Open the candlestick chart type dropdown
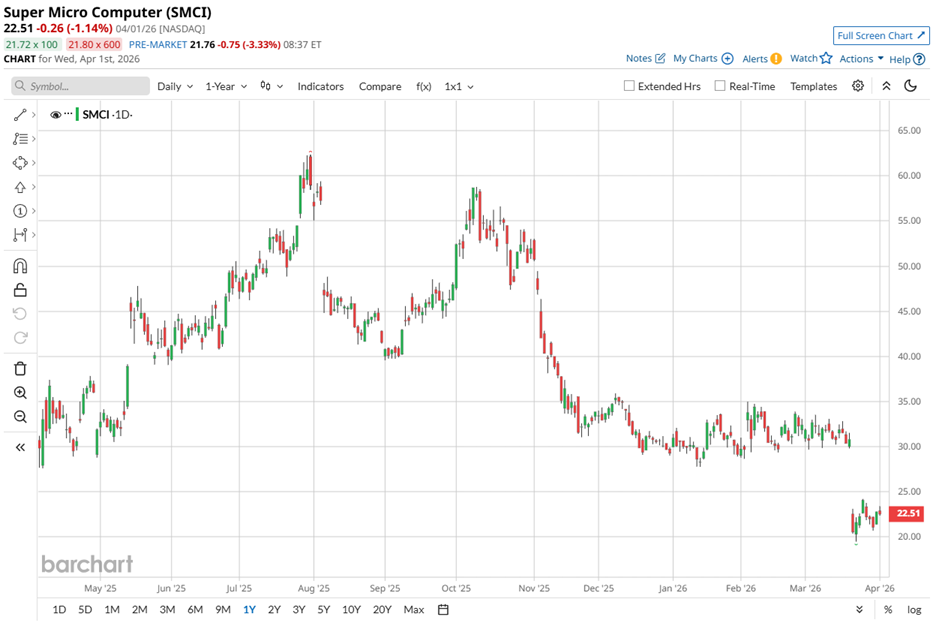This screenshot has width=936, height=629. point(271,87)
